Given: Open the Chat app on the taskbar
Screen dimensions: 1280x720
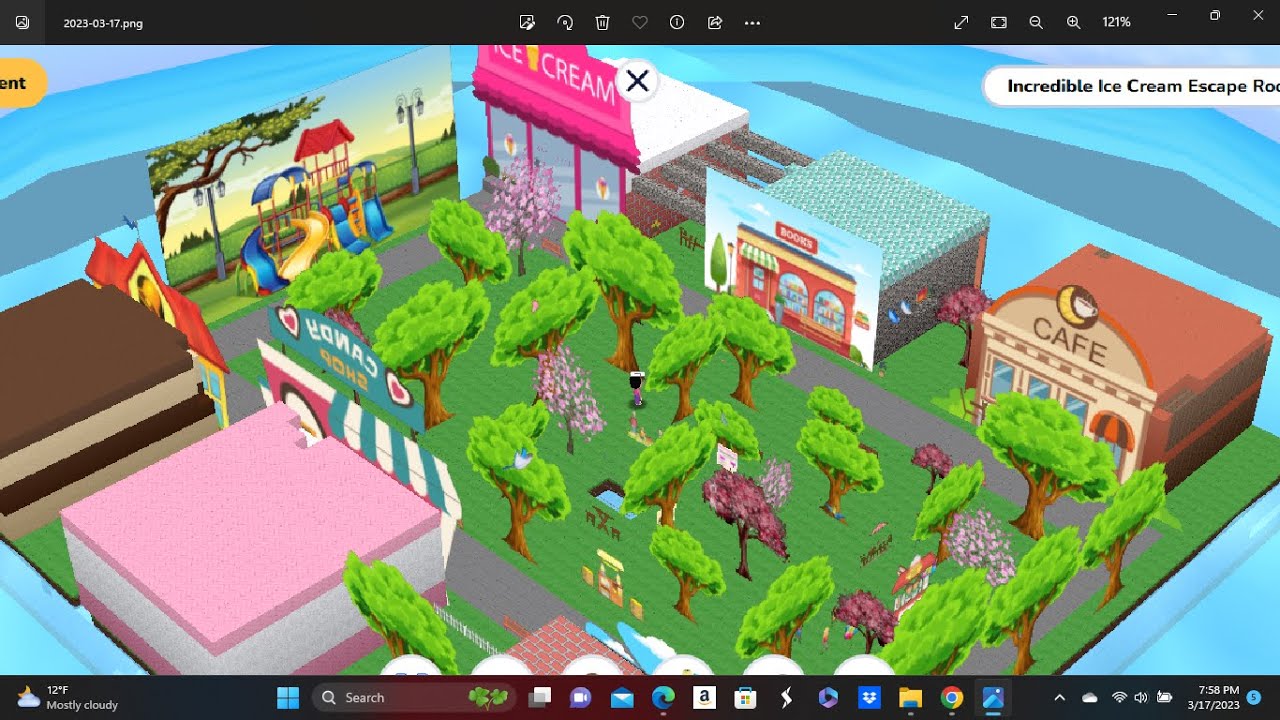Looking at the screenshot, I should (x=580, y=697).
